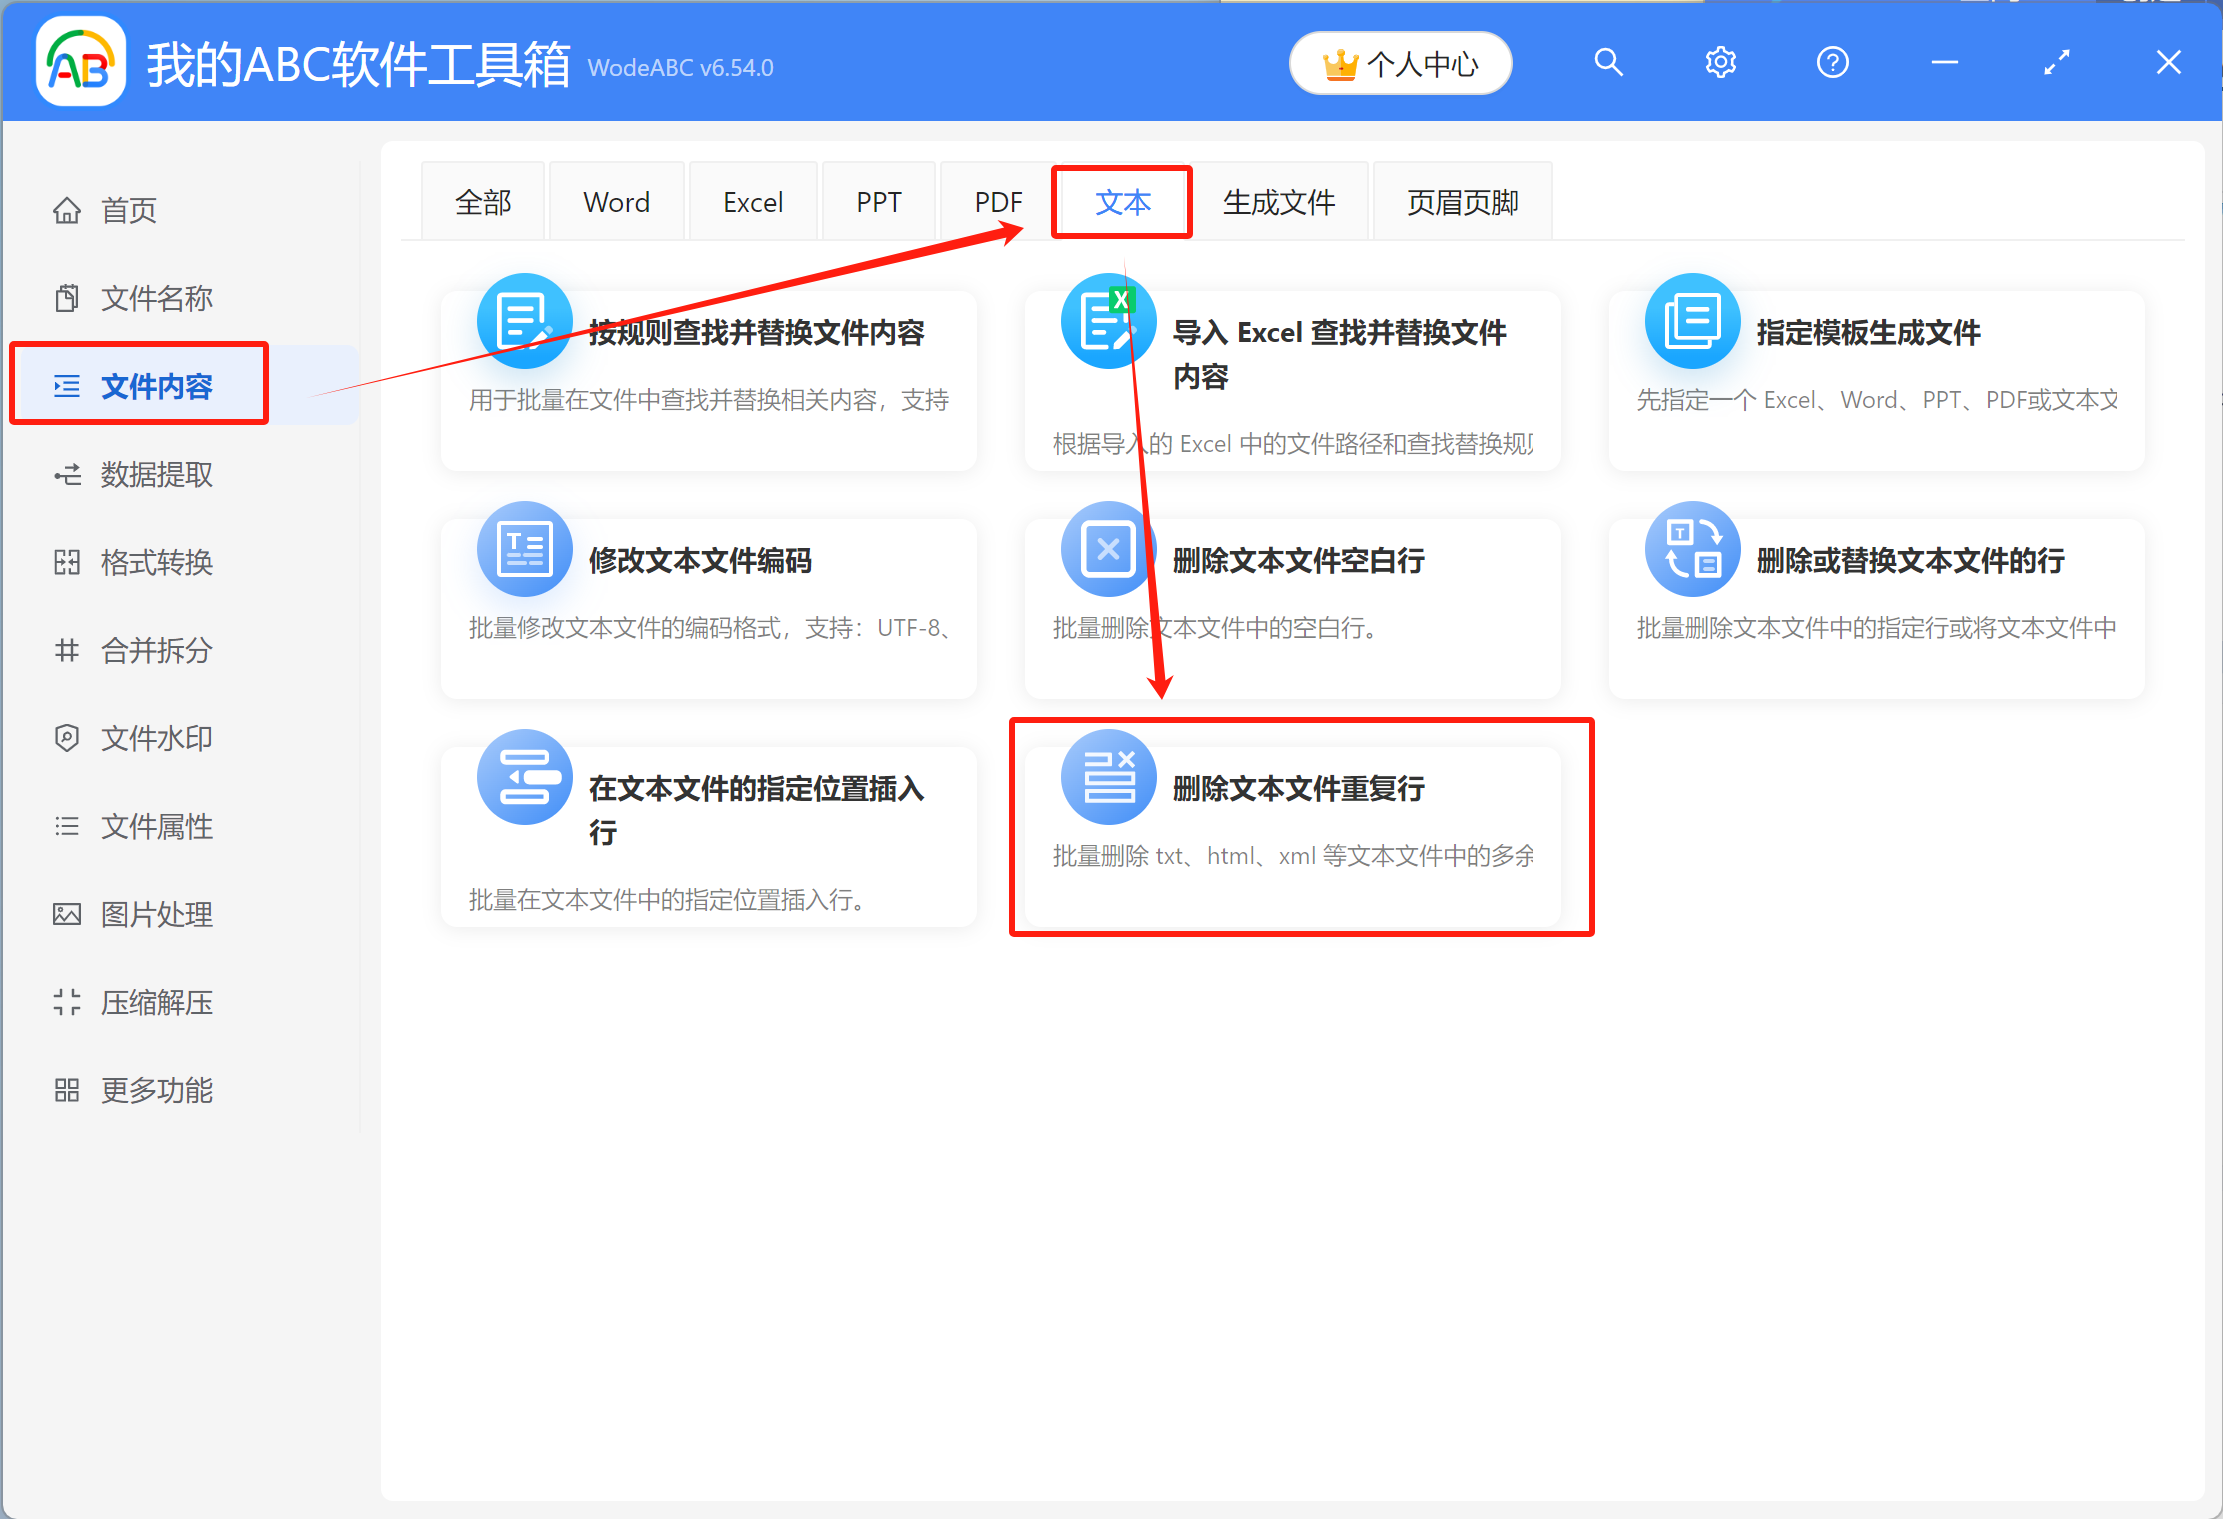Open 更多功能 from the sidebar
The width and height of the screenshot is (2223, 1519).
(x=156, y=1090)
